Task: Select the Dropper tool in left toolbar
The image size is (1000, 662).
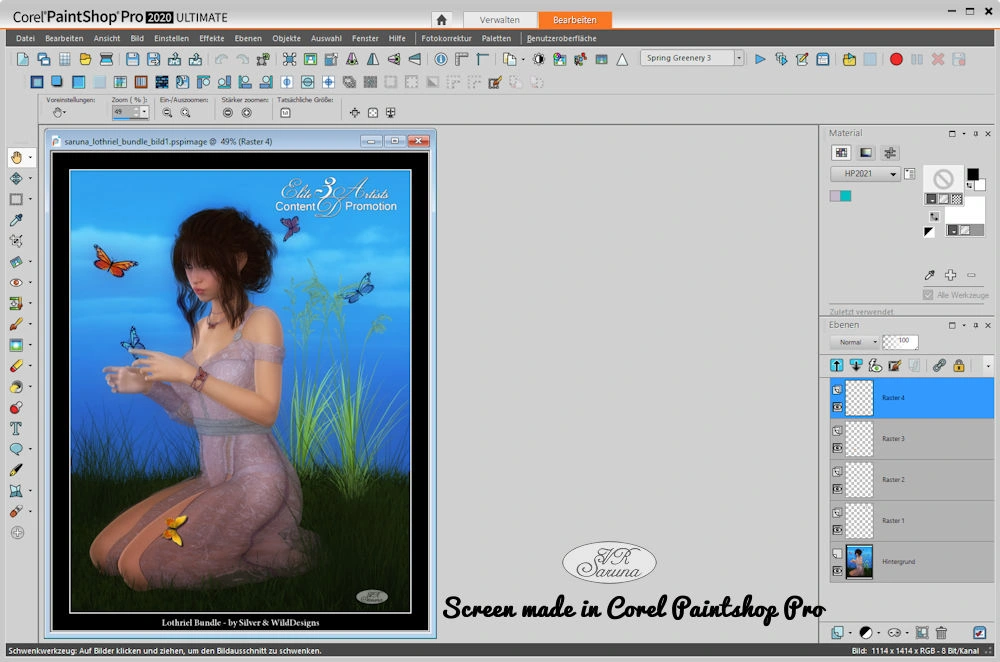Action: tap(16, 220)
